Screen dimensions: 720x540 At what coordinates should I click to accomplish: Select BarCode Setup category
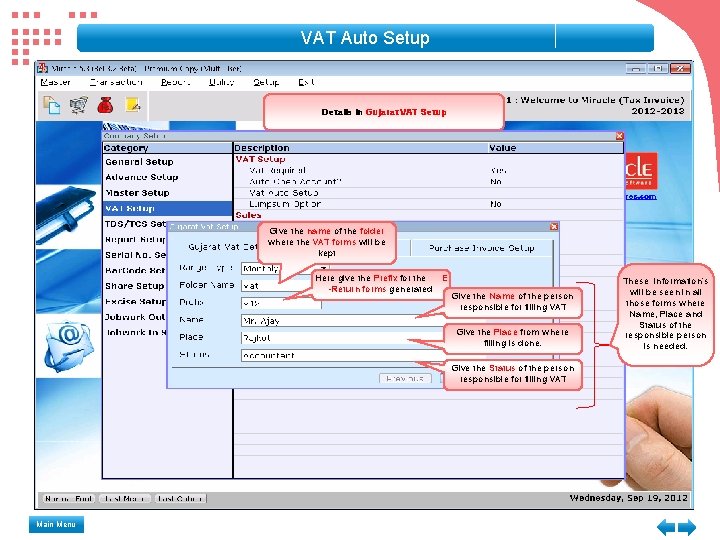136,270
